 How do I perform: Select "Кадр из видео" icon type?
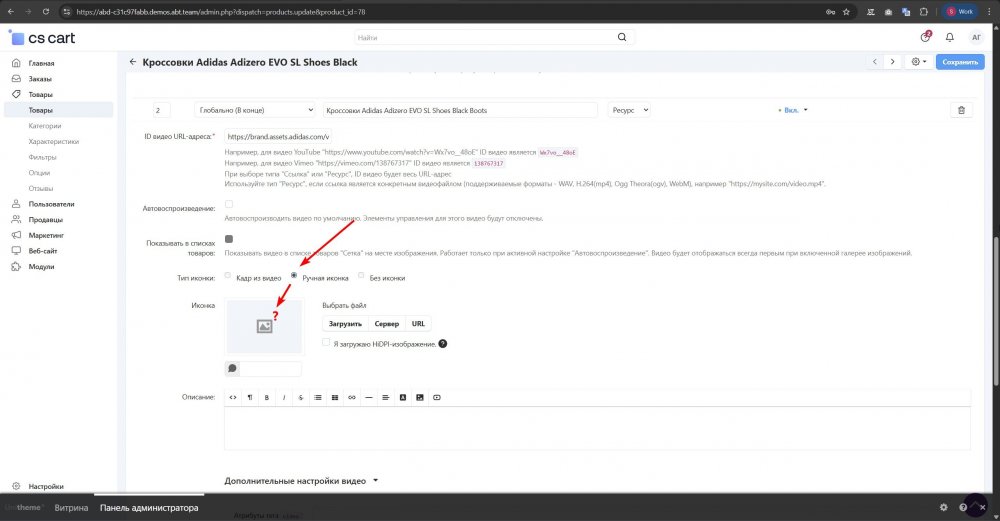click(229, 276)
